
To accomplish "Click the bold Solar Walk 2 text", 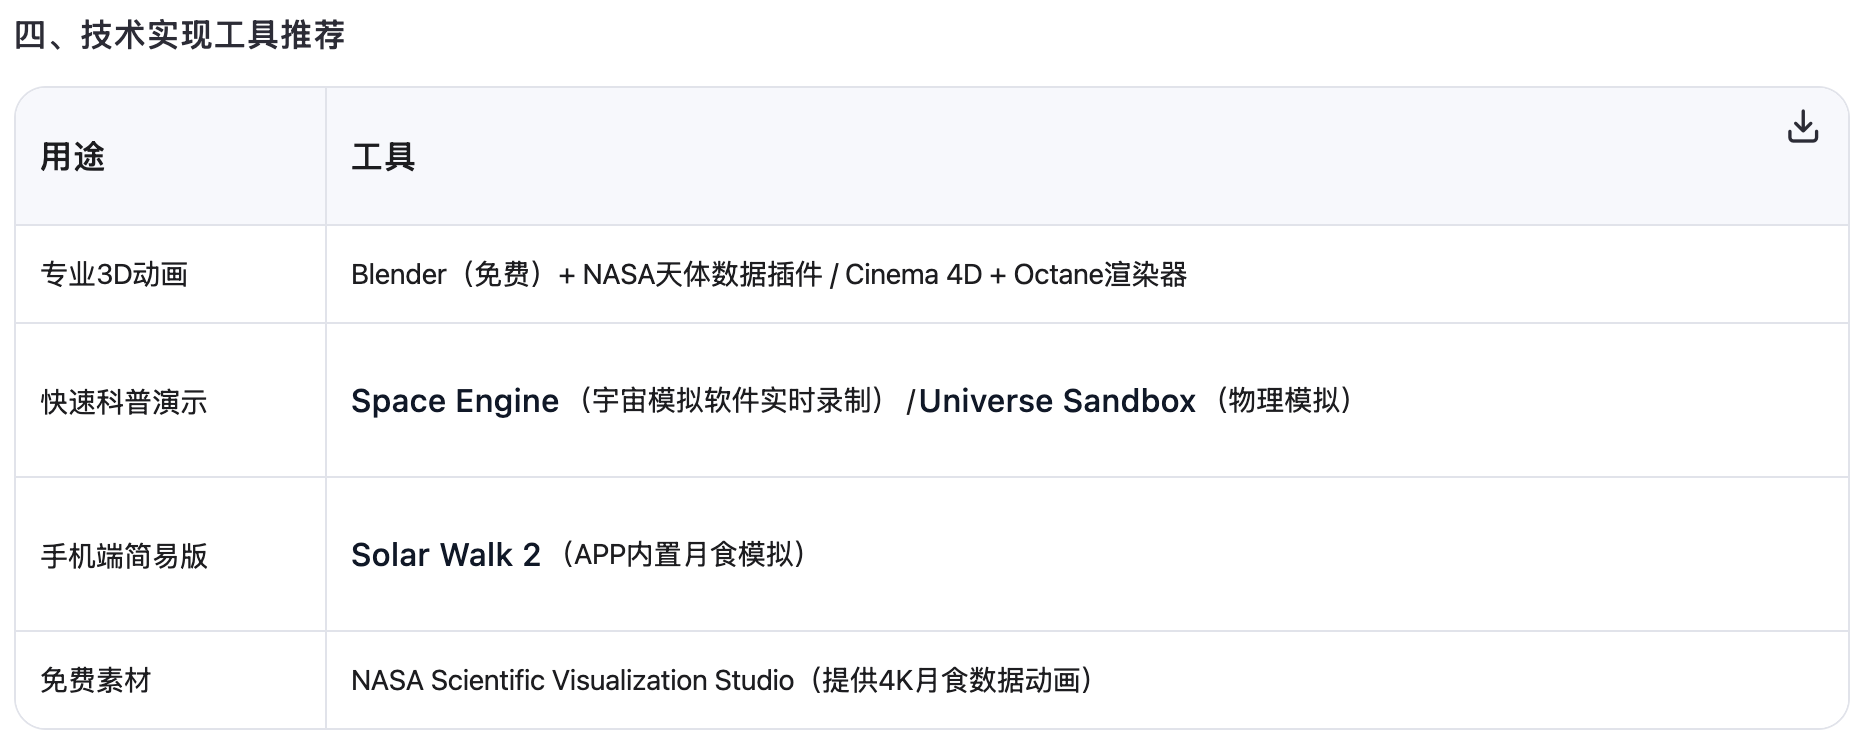I will click(446, 555).
